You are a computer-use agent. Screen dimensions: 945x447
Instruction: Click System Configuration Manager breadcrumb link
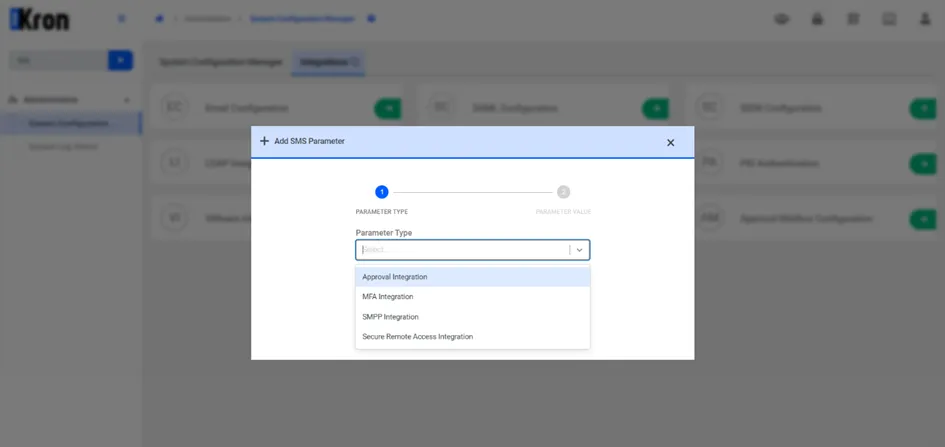(304, 19)
